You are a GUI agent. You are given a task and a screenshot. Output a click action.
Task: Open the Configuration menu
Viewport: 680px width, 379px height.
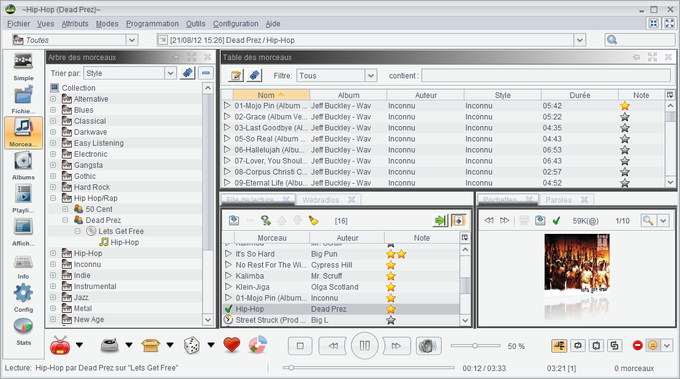[x=235, y=24]
